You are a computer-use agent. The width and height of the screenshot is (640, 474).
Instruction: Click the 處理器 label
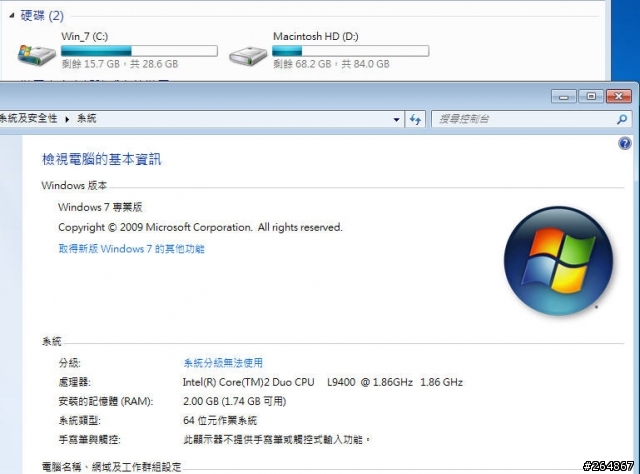[x=74, y=382]
